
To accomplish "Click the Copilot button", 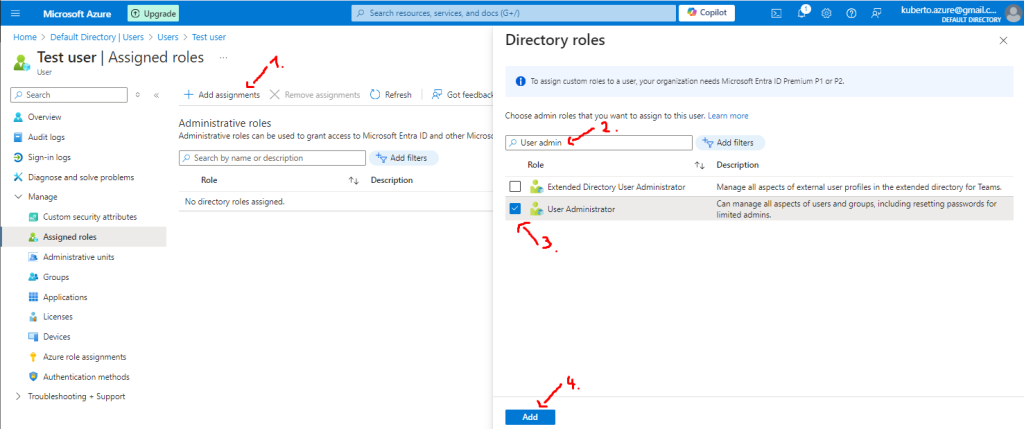I will click(707, 13).
